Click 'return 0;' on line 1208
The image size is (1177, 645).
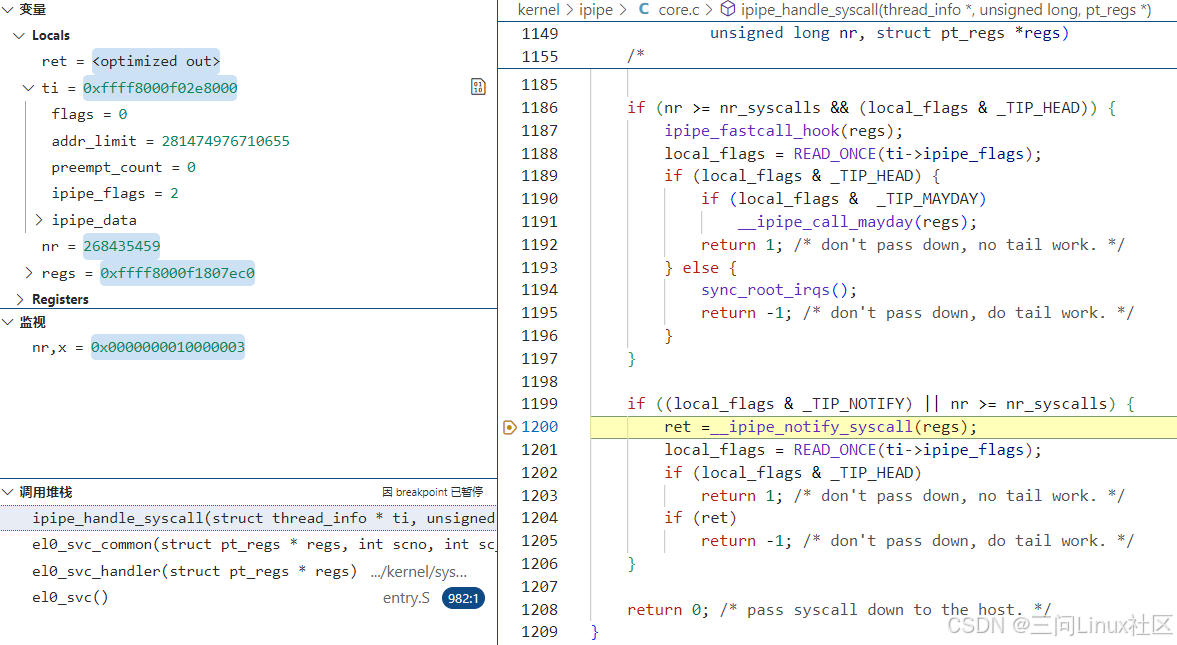pyautogui.click(x=668, y=610)
